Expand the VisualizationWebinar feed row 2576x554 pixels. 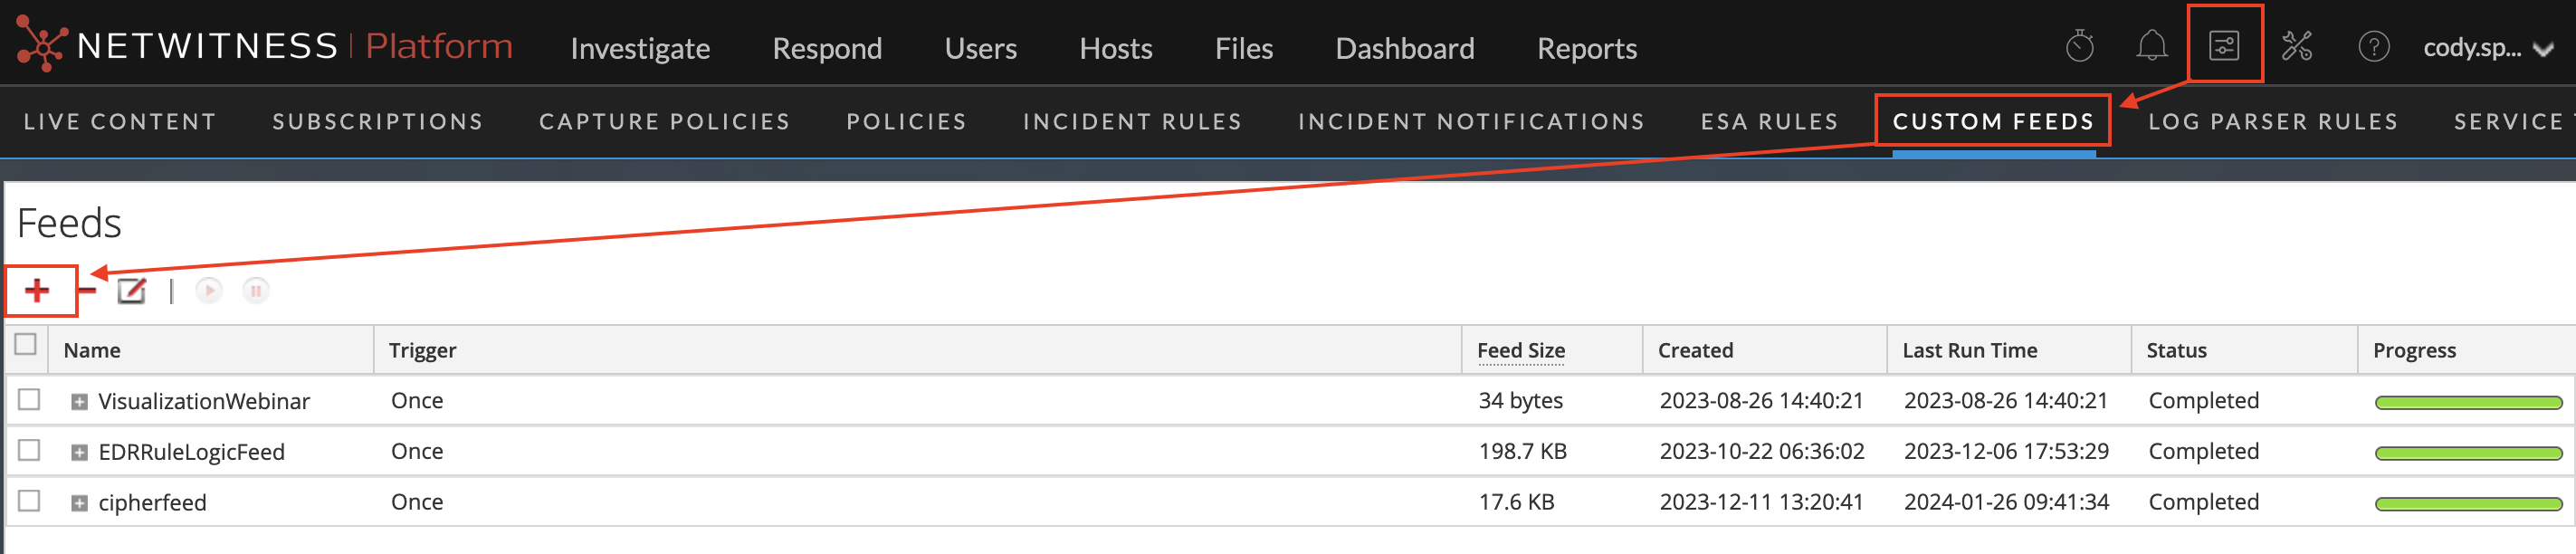point(79,402)
